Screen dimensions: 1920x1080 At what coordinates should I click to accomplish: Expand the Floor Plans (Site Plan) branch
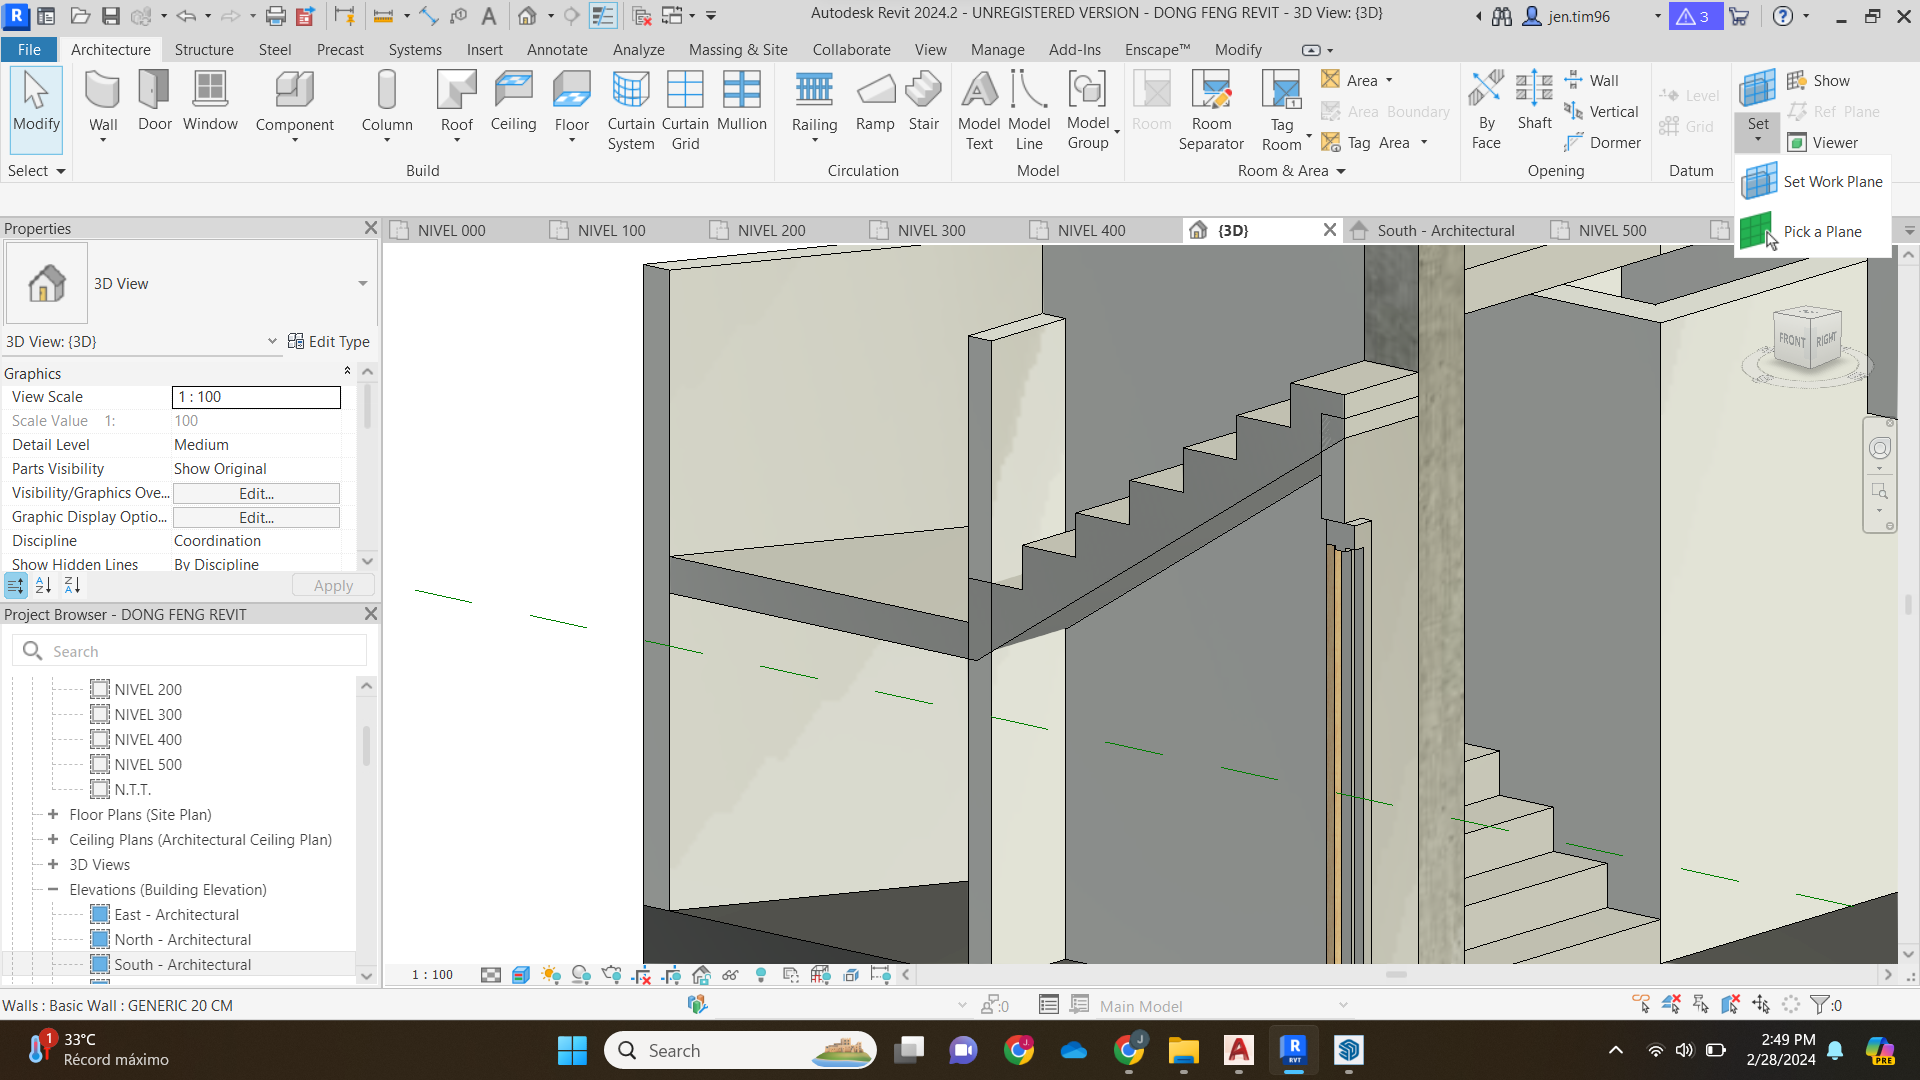coord(52,814)
